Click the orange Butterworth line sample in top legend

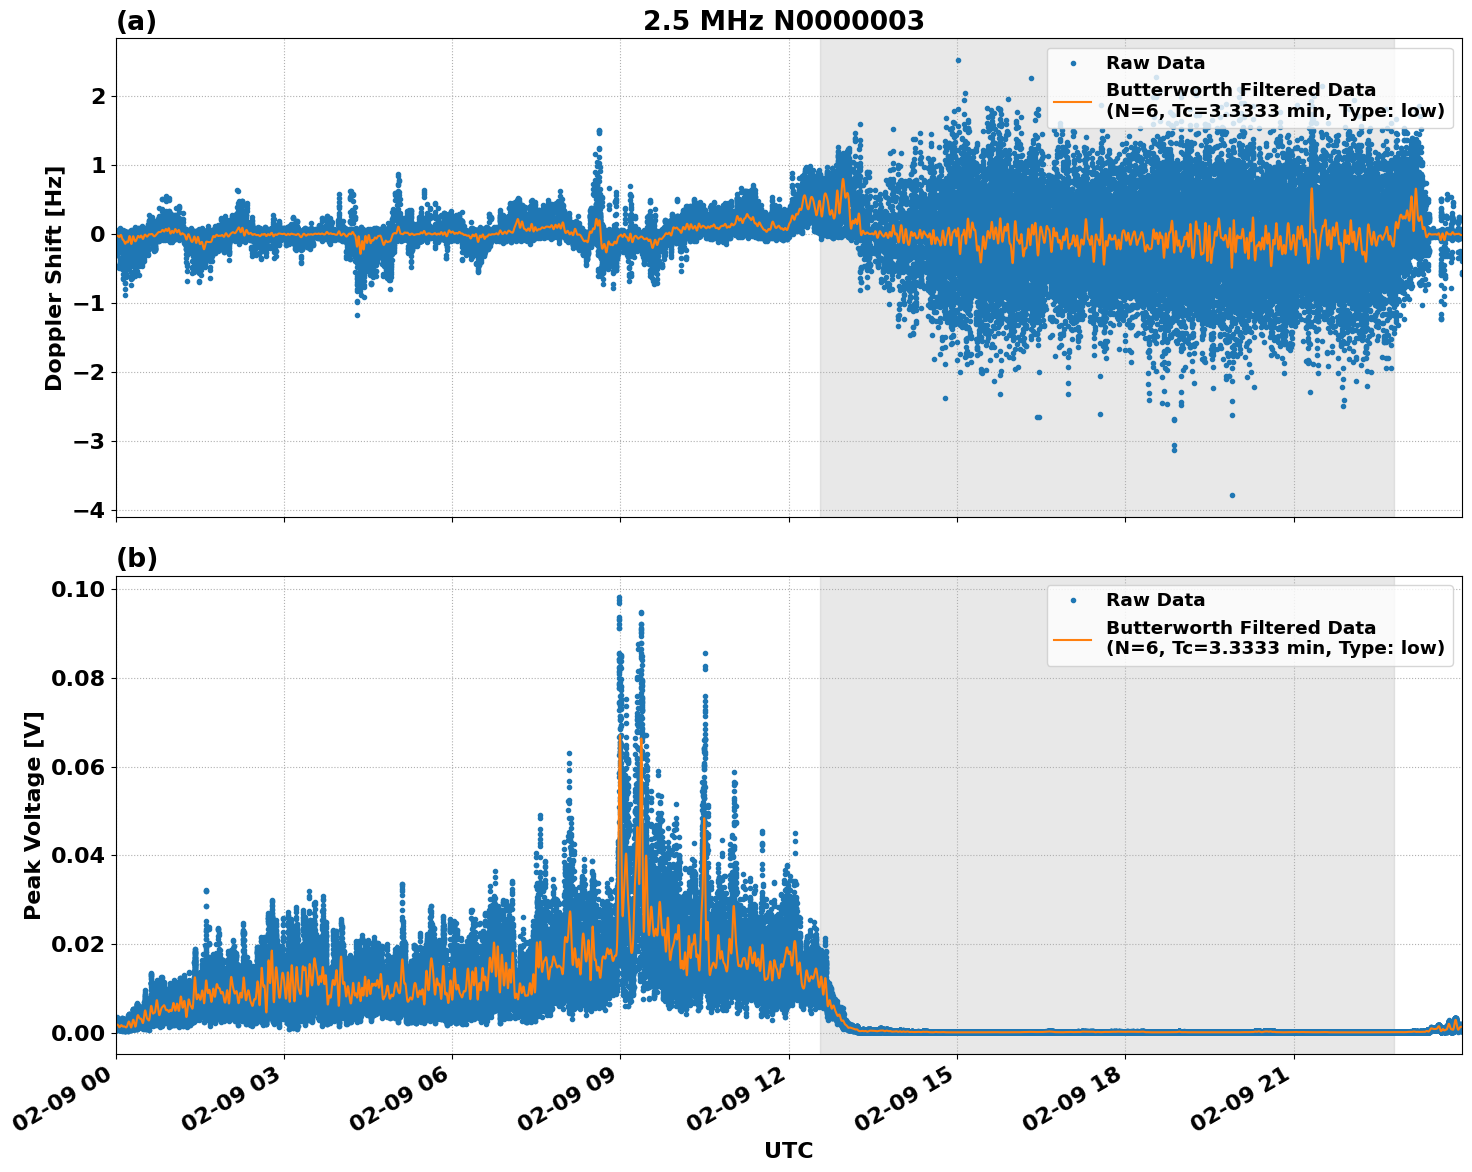pos(1073,101)
